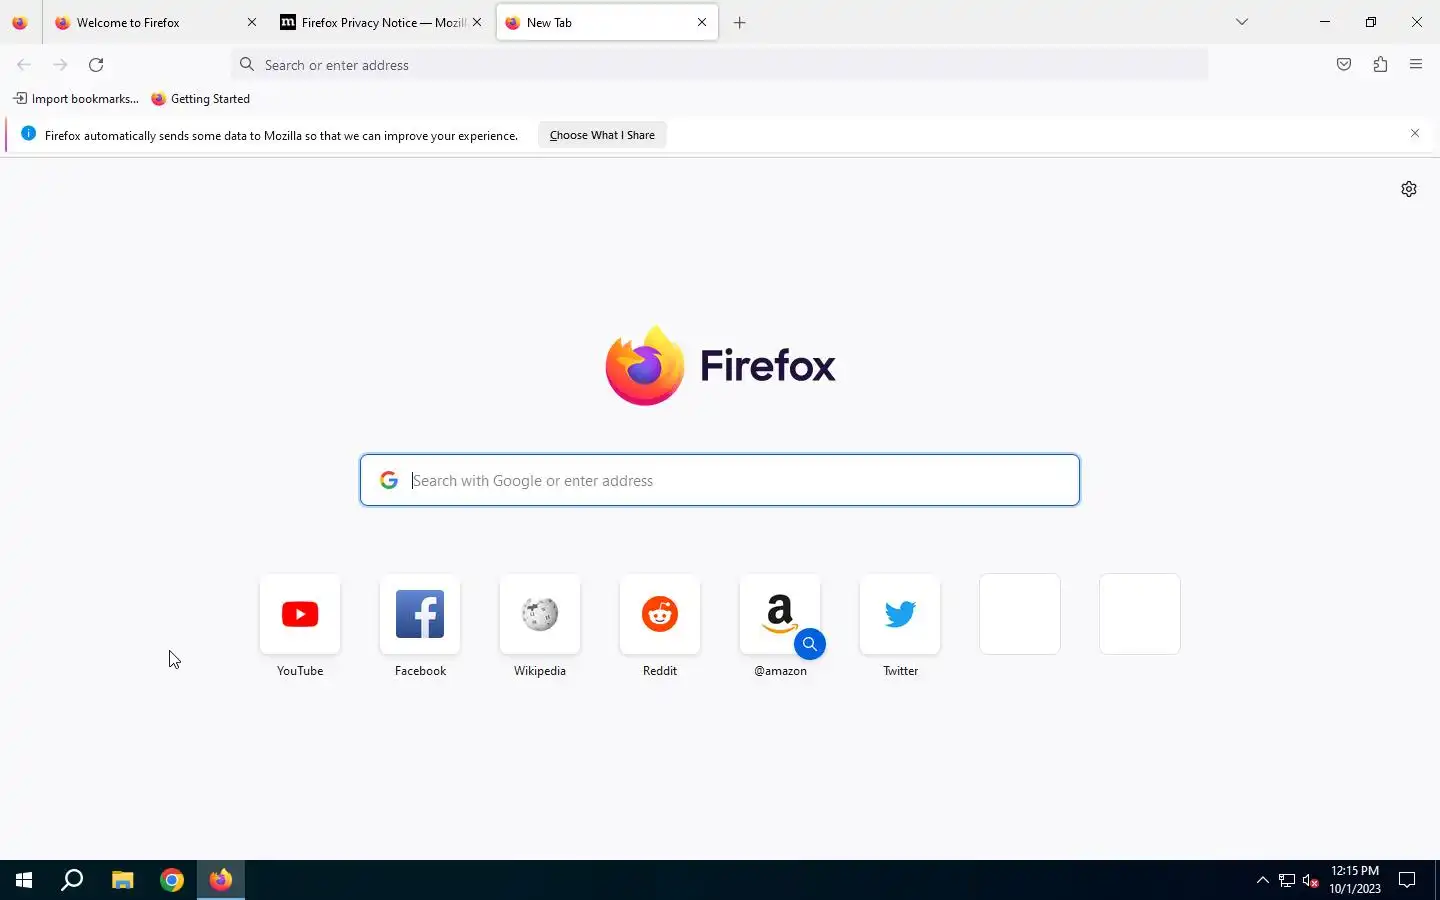
Task: Close the Welcome to Firefox tab
Action: point(252,22)
